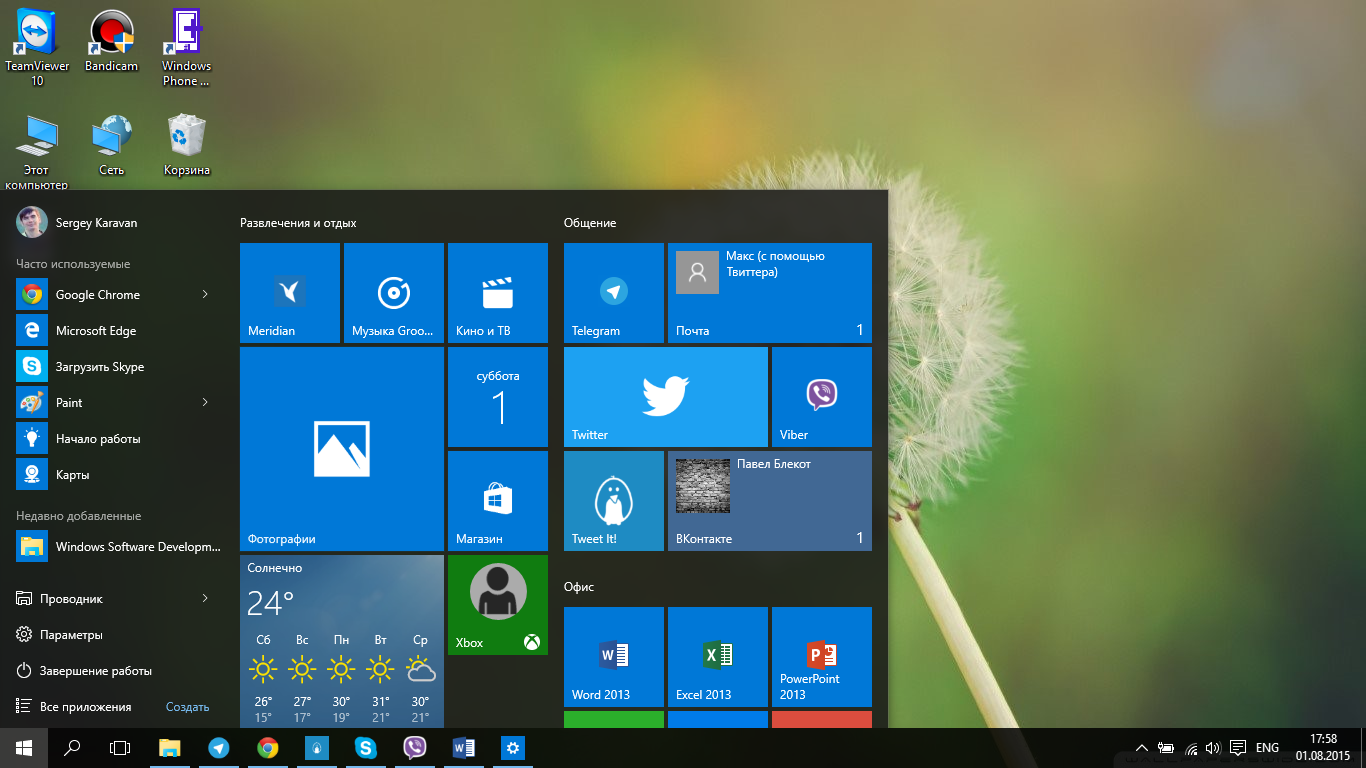1366x768 pixels.
Task: Expand Проводник jump list arrow
Action: pos(204,598)
